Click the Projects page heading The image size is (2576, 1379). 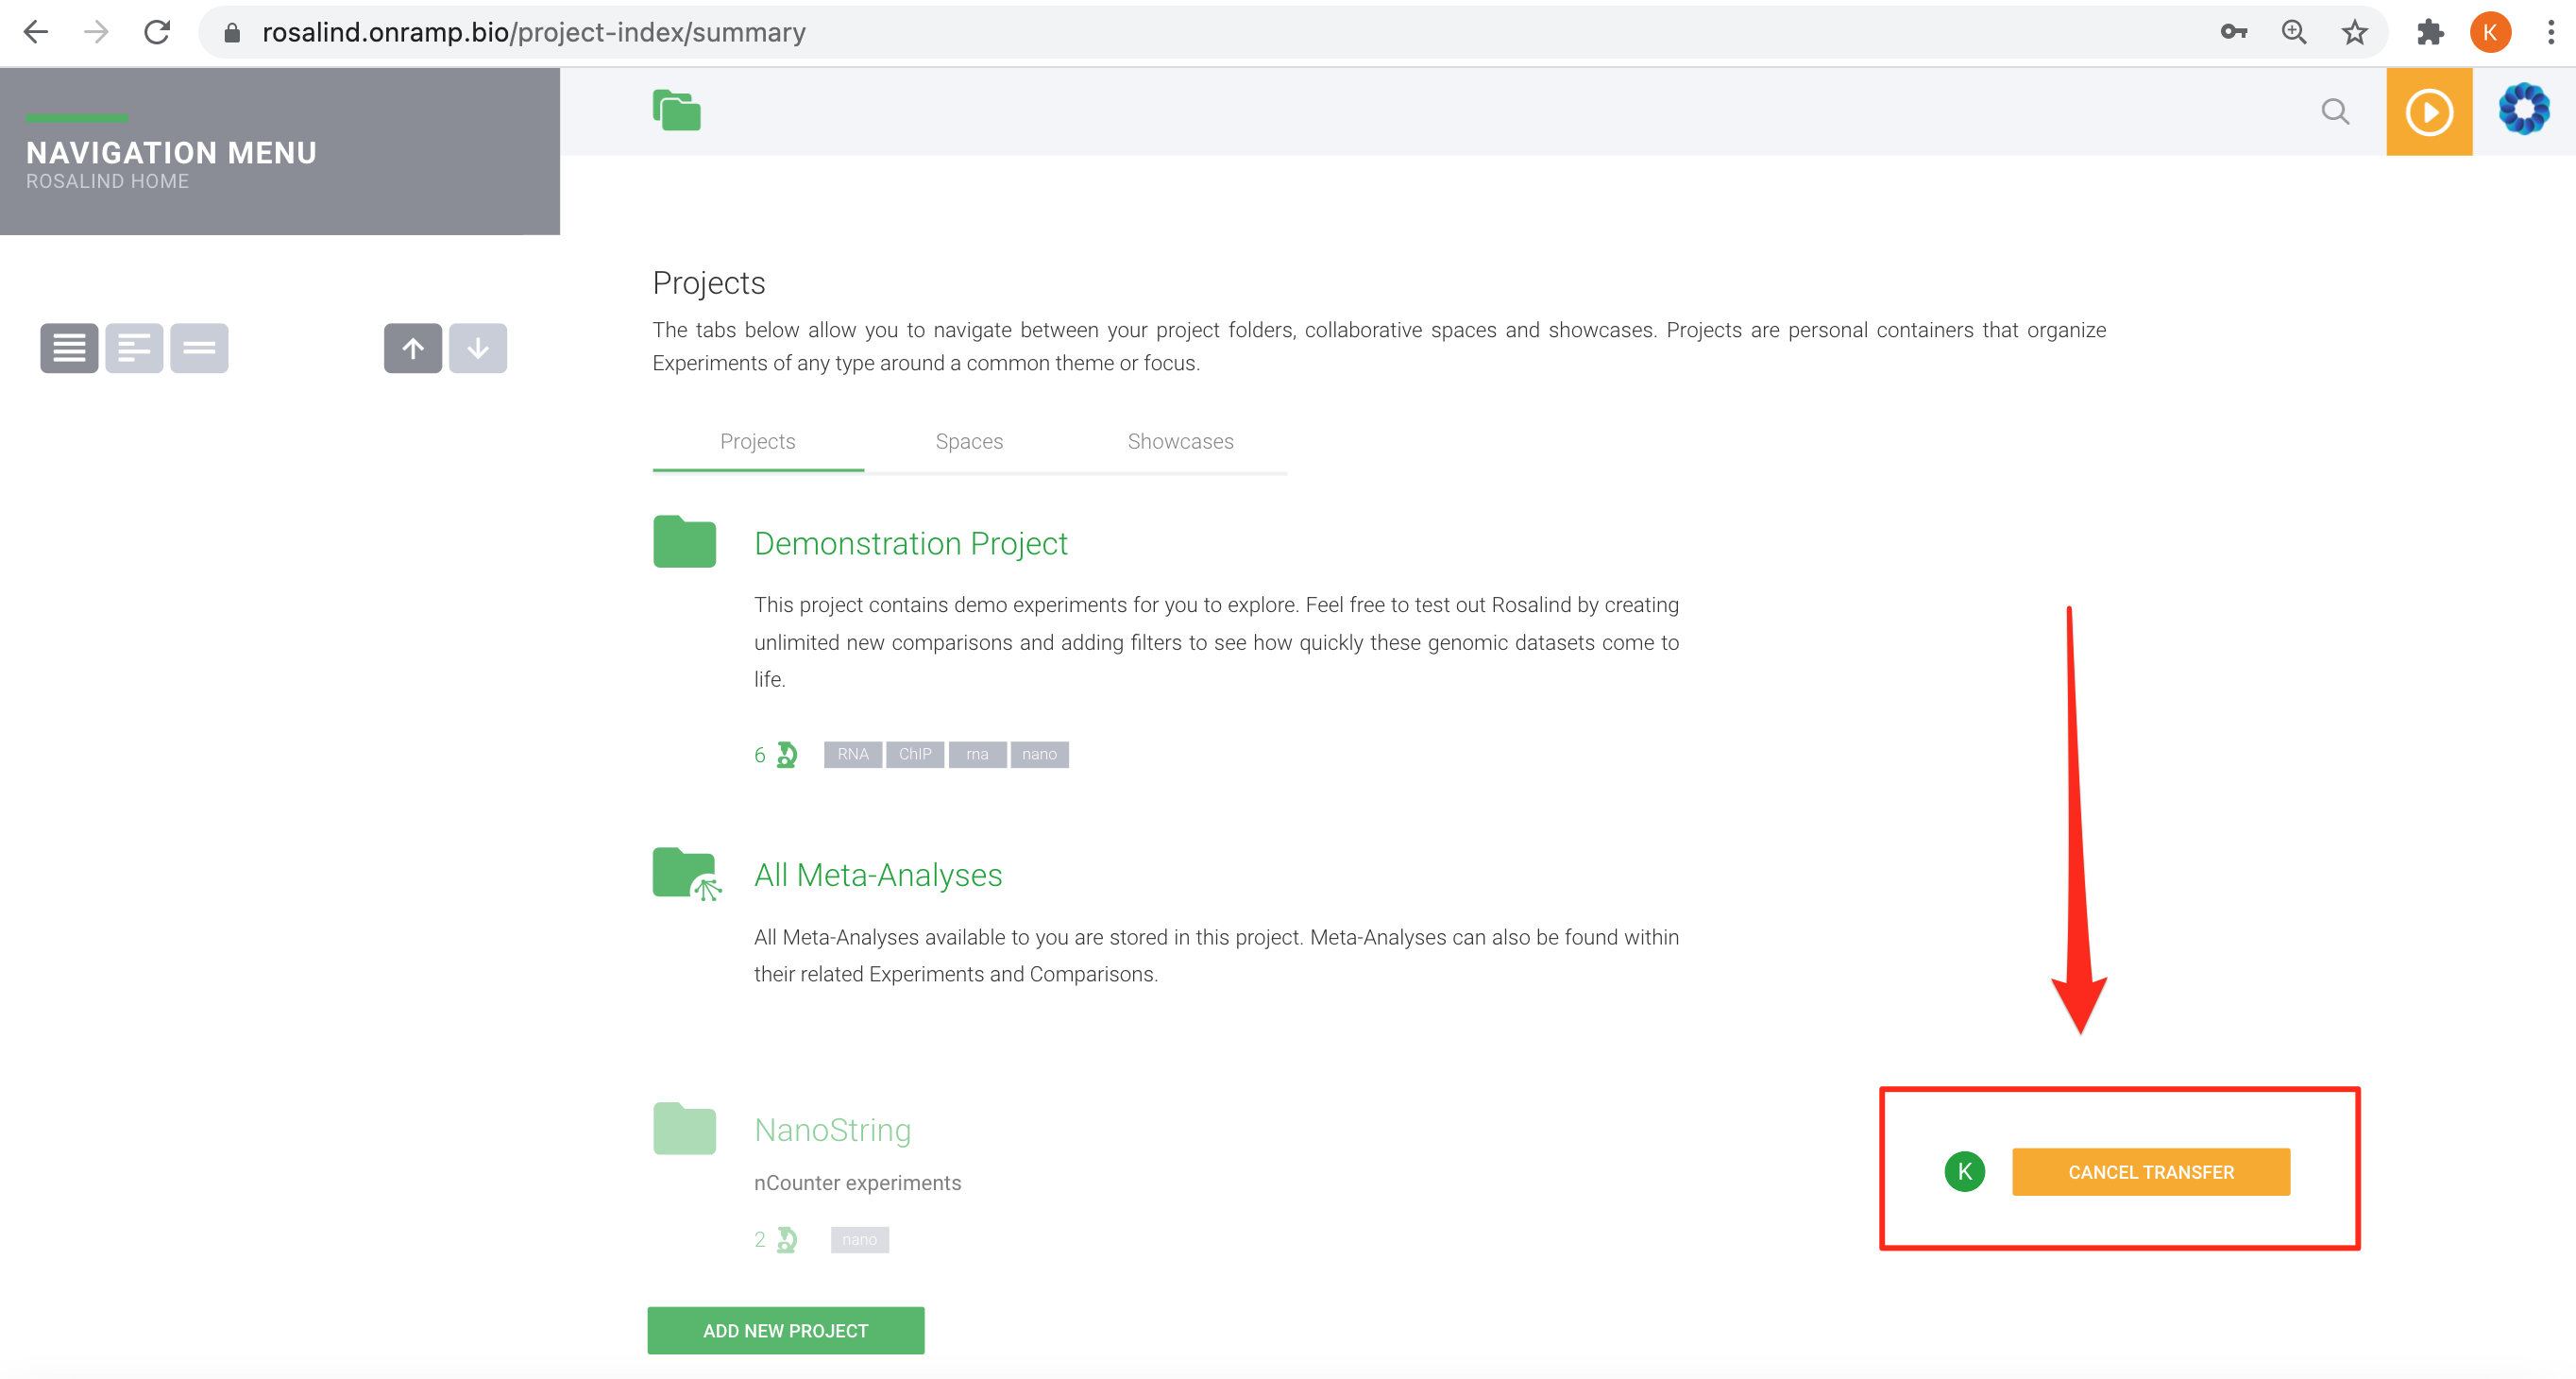pos(709,283)
